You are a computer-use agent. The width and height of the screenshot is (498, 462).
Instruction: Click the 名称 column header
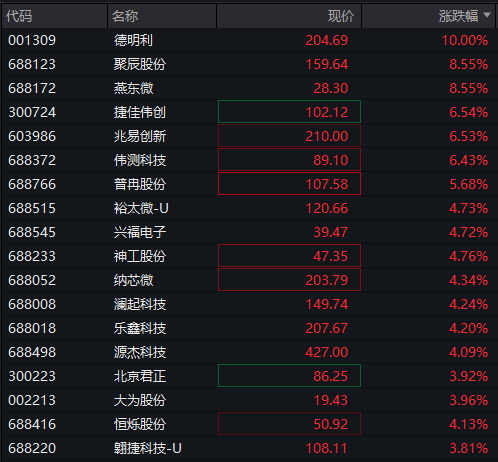125,16
